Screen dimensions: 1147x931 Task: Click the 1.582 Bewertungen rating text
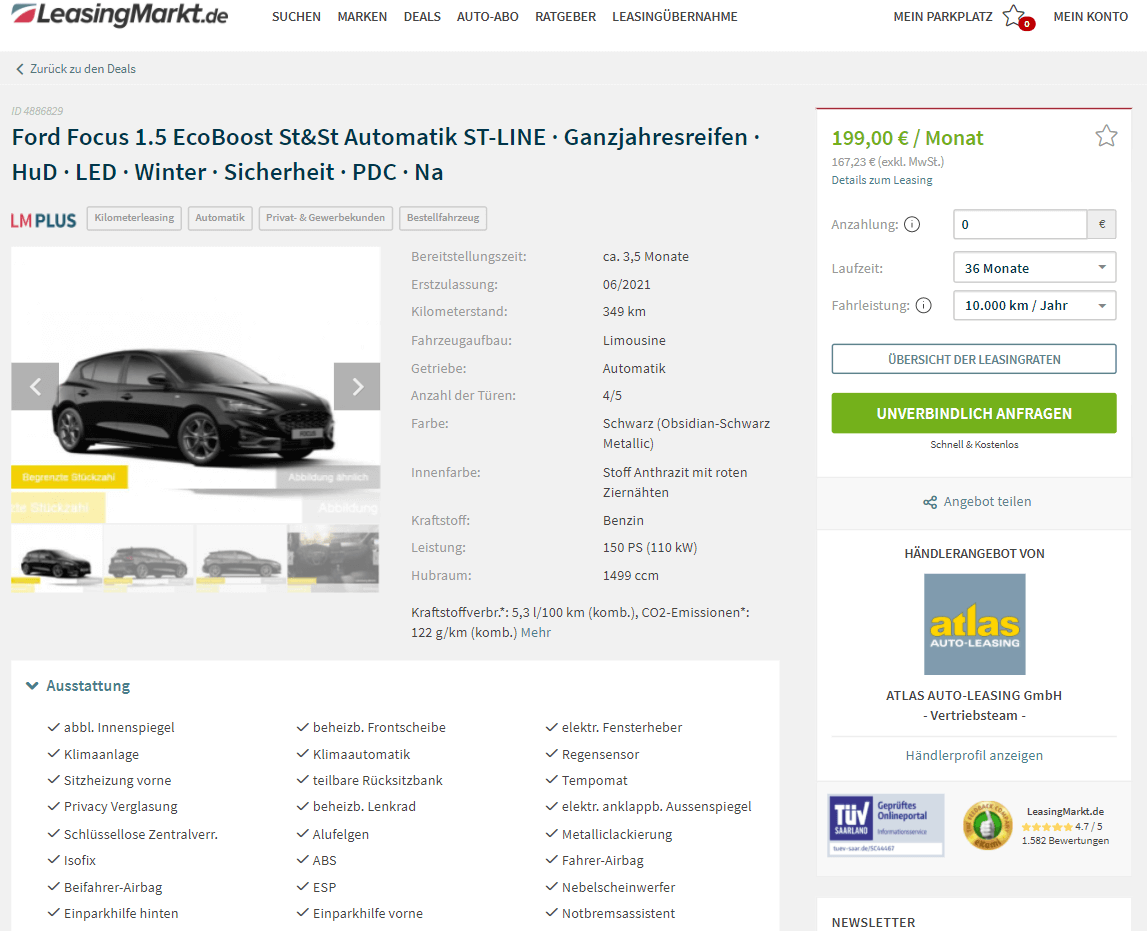[x=1065, y=841]
